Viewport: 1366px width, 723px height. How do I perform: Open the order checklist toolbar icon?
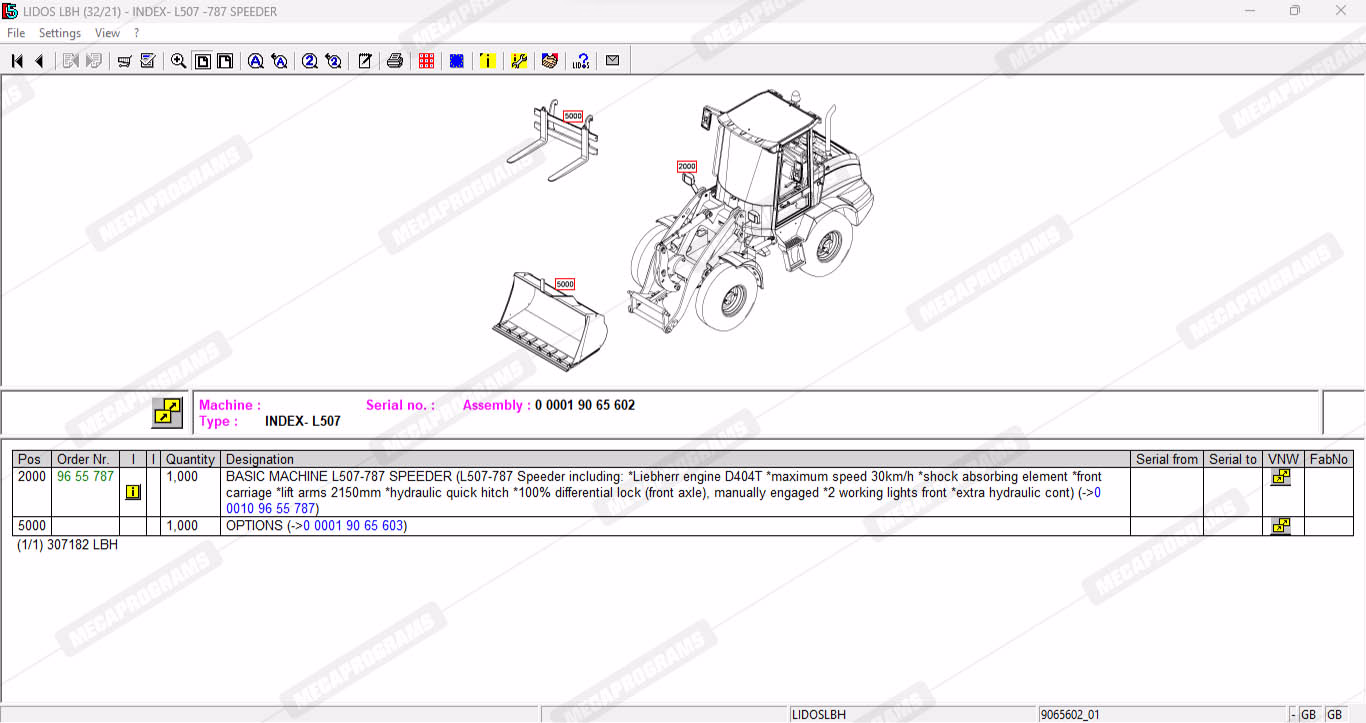click(x=148, y=61)
